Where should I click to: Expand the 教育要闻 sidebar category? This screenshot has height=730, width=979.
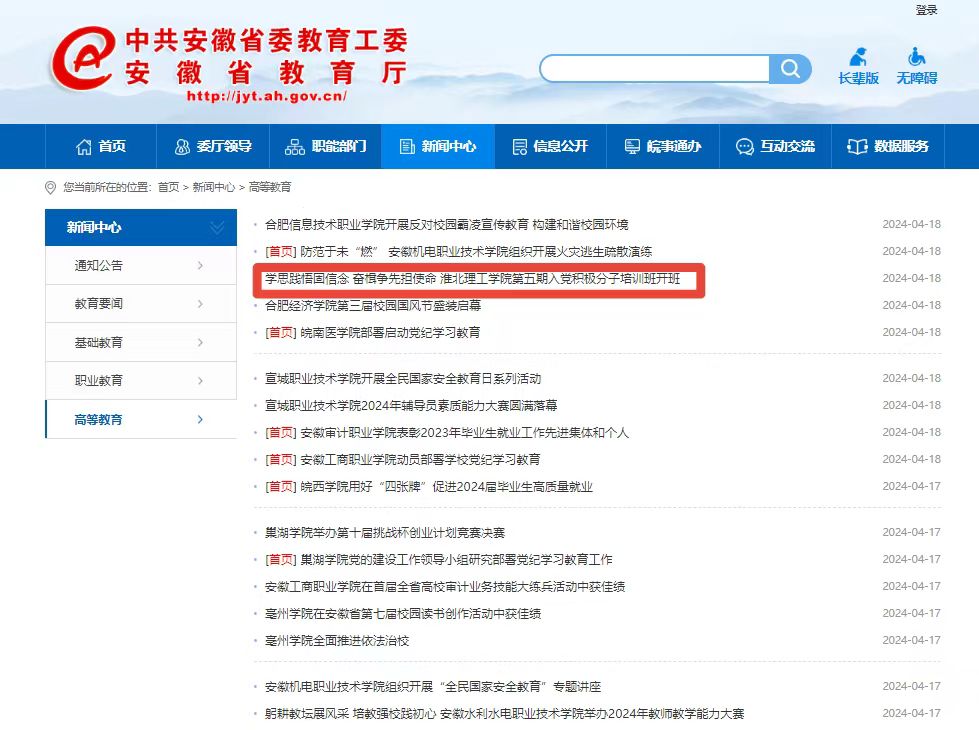pyautogui.click(x=140, y=304)
